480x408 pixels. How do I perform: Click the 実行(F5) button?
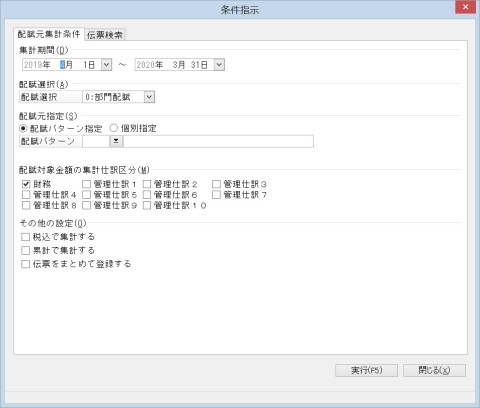click(366, 370)
